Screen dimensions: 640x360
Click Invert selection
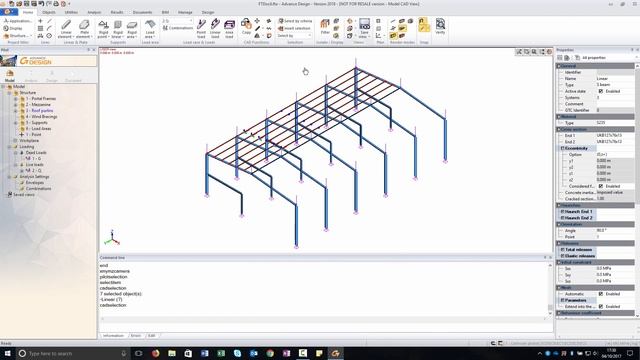(x=294, y=28)
